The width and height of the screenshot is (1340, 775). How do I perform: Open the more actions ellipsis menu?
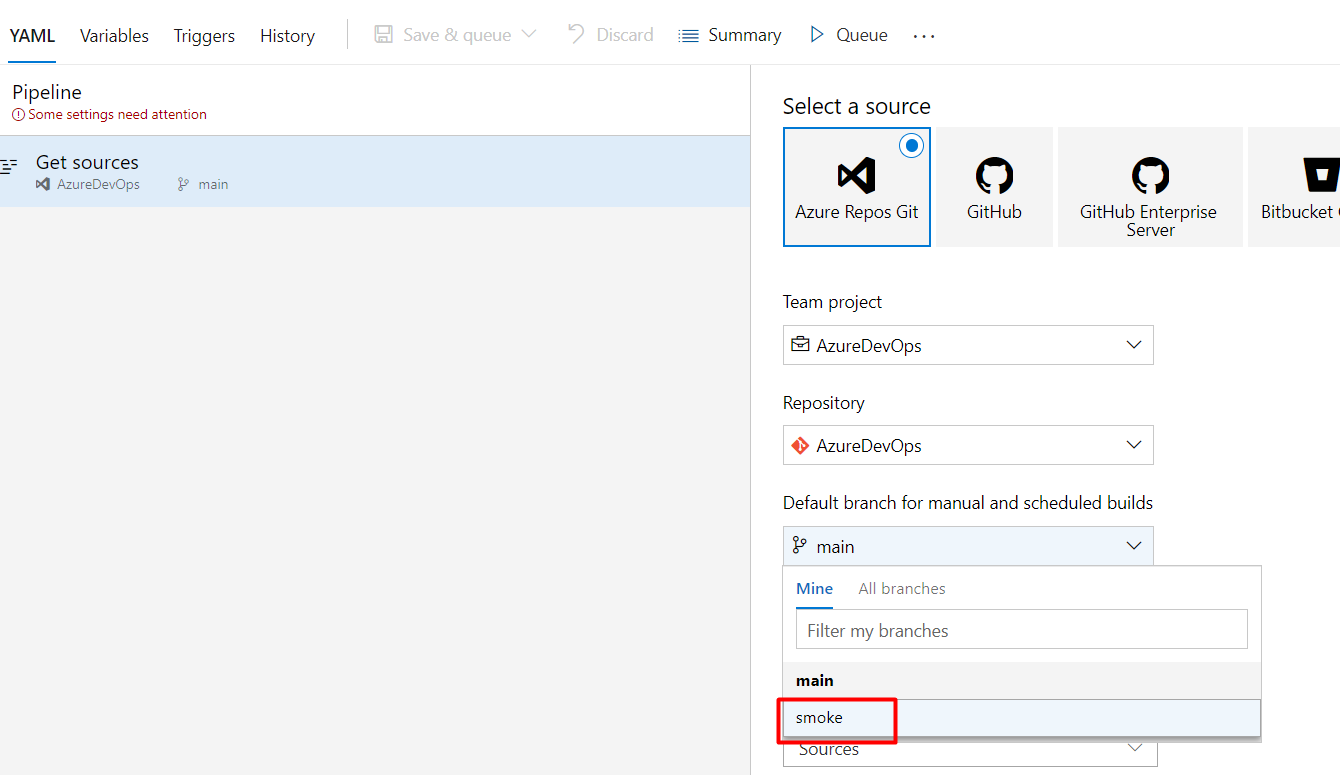click(x=924, y=36)
